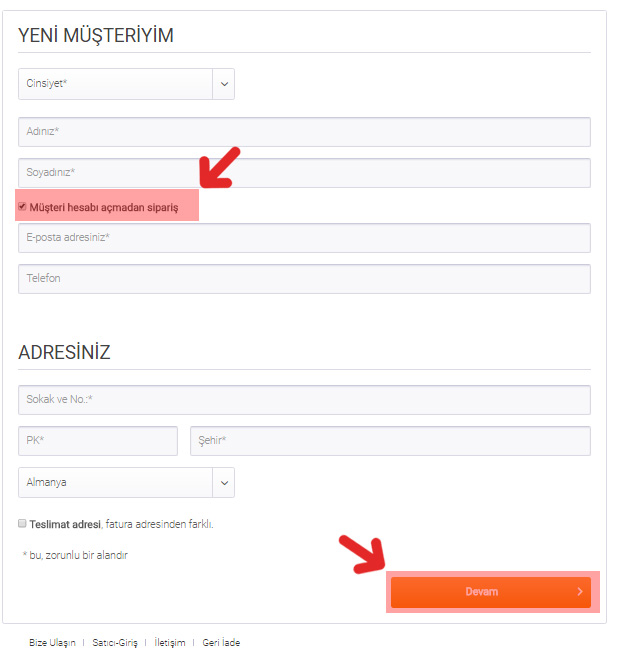Follow the 'İletişim' footer link
The image size is (622, 665).
[170, 643]
